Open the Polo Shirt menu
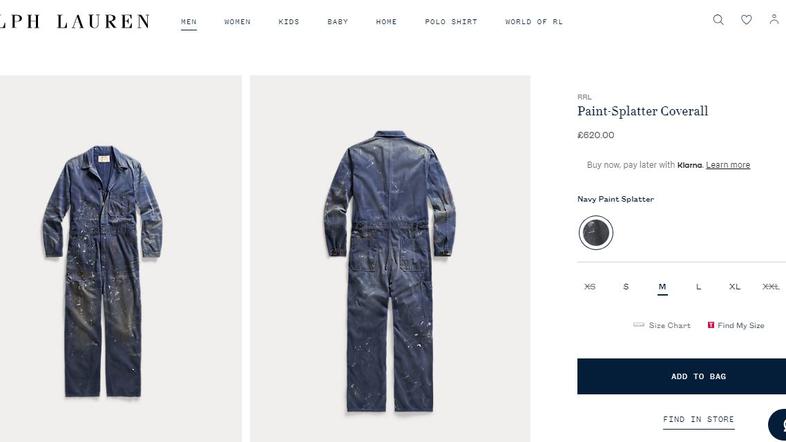The height and width of the screenshot is (442, 786). coord(451,22)
